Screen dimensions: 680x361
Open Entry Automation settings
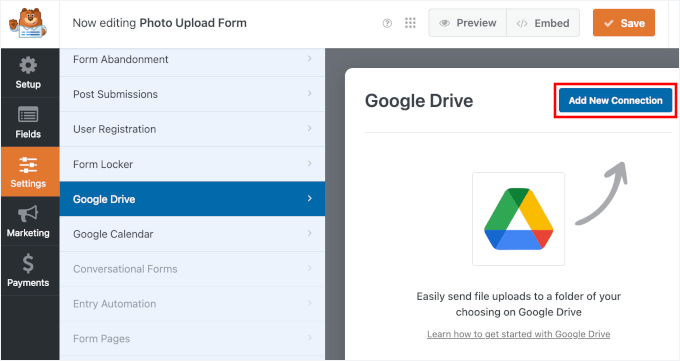click(192, 304)
